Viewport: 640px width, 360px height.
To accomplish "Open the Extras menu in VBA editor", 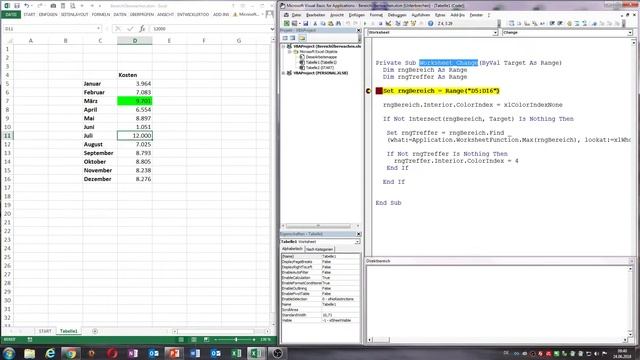I will pyautogui.click(x=440, y=15).
